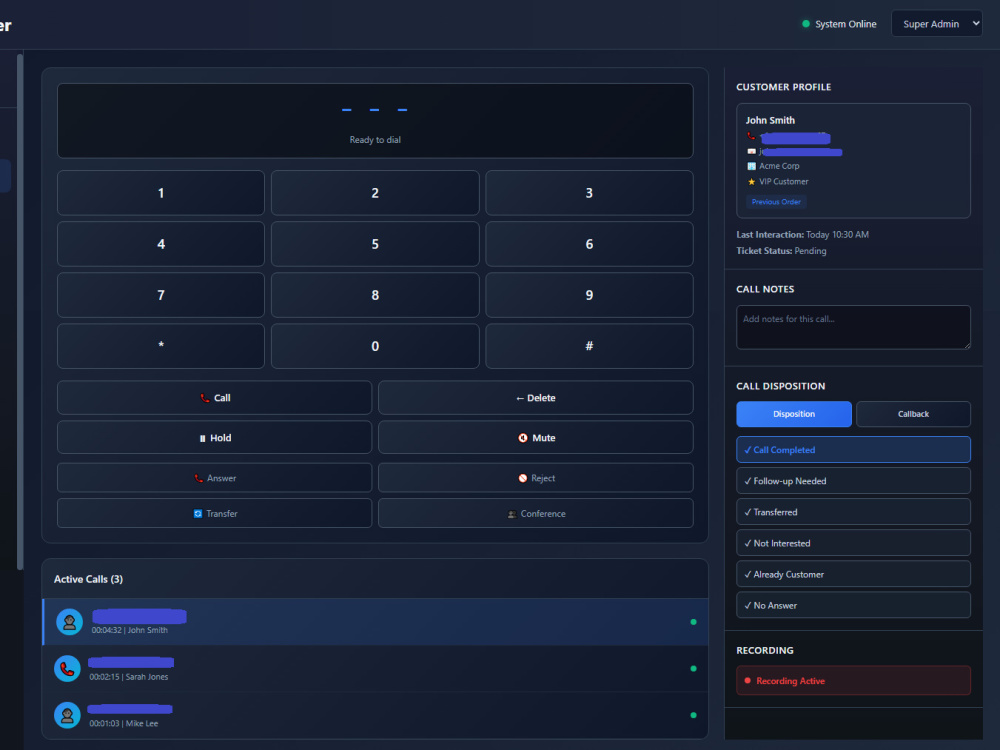Open the Super Admin role dropdown
The image size is (1000, 750).
[x=936, y=24]
